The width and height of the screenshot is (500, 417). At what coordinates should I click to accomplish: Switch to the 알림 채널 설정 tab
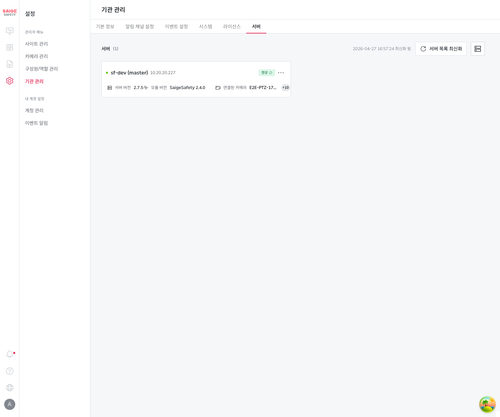140,26
